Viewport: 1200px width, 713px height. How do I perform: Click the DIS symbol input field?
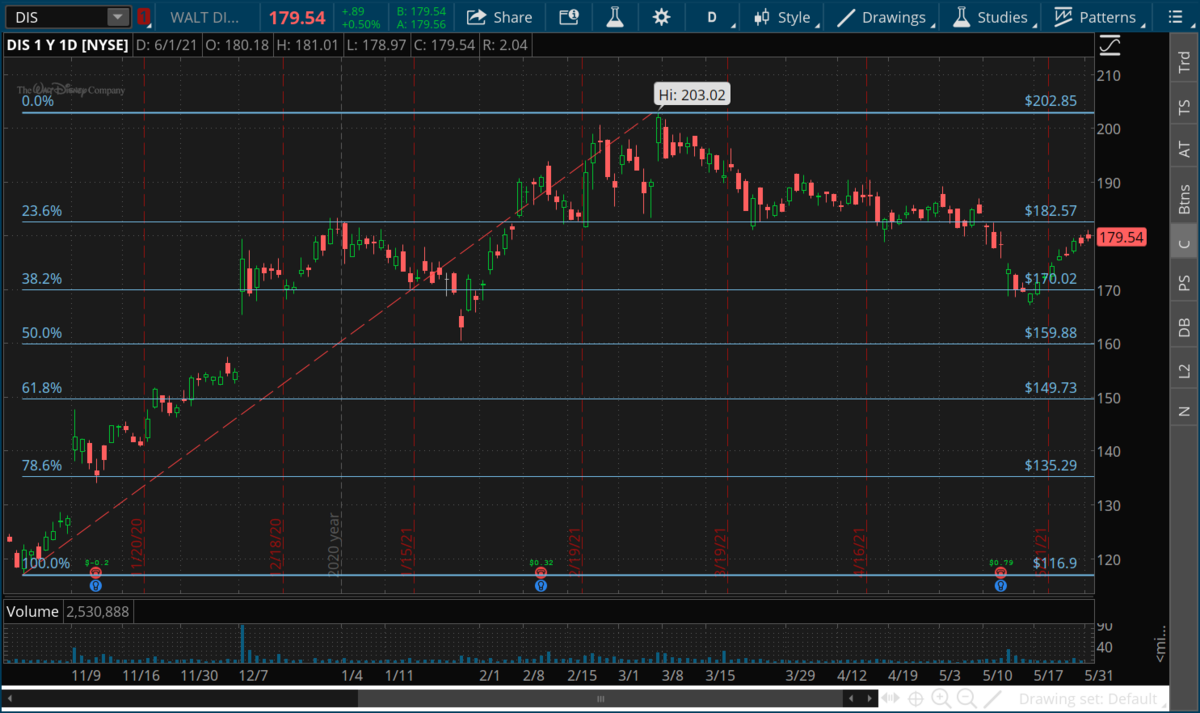tap(56, 17)
